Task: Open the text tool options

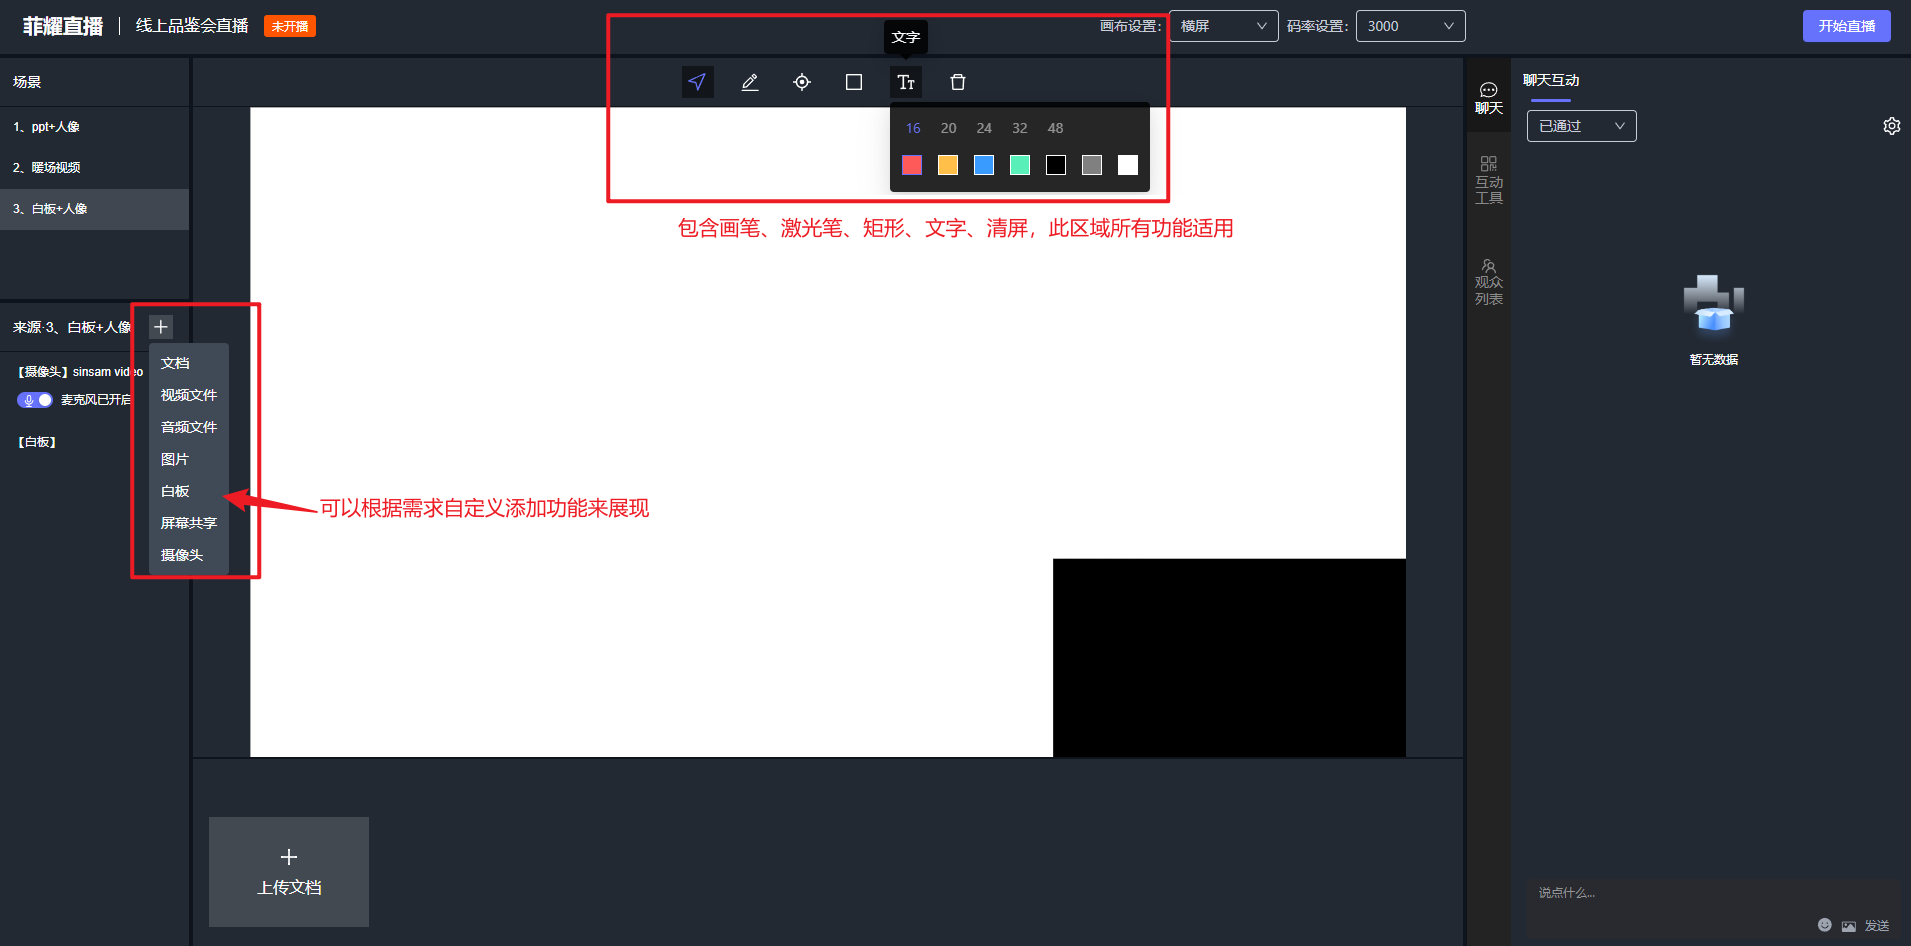Action: (906, 82)
